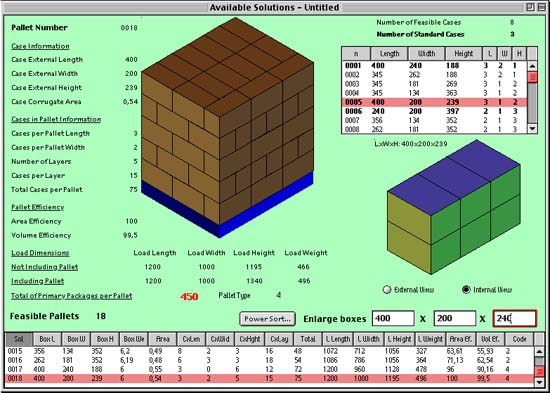
Task: Click the window zoom box icon in title bar
Action: coord(530,7)
